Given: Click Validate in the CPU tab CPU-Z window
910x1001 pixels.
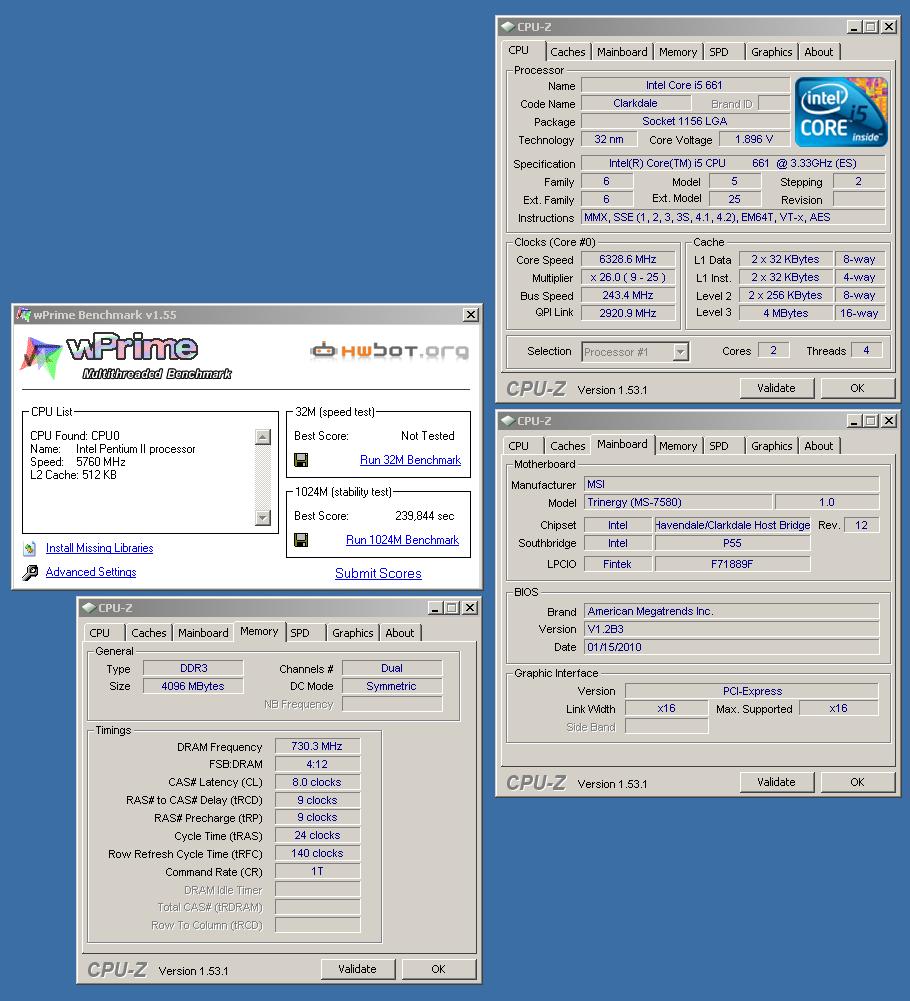Looking at the screenshot, I should pyautogui.click(x=777, y=388).
